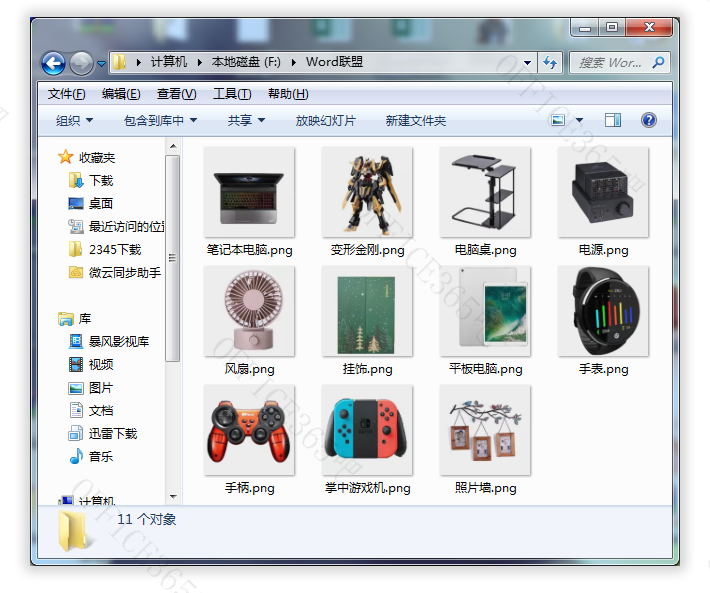Click the folder icon in the address bar
The width and height of the screenshot is (710, 593).
tap(120, 62)
